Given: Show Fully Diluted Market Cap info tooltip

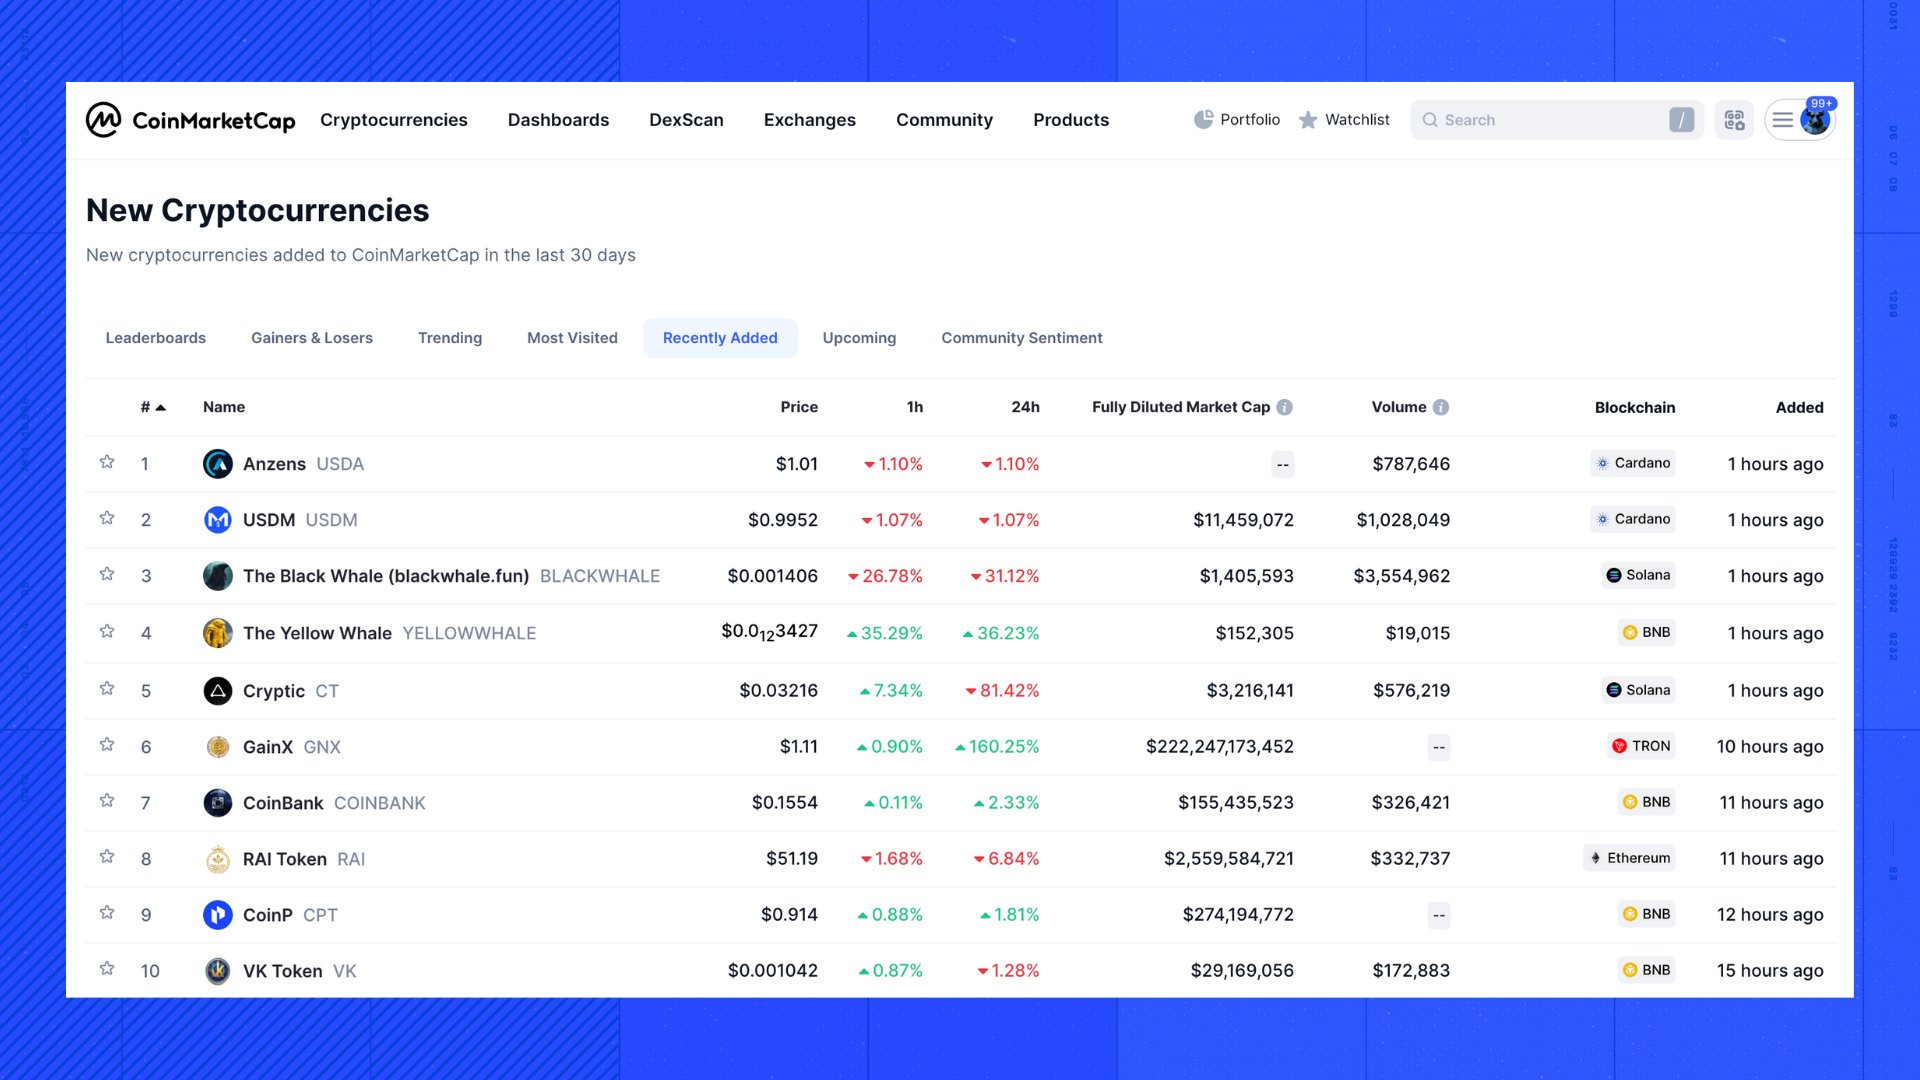Looking at the screenshot, I should (x=1285, y=407).
